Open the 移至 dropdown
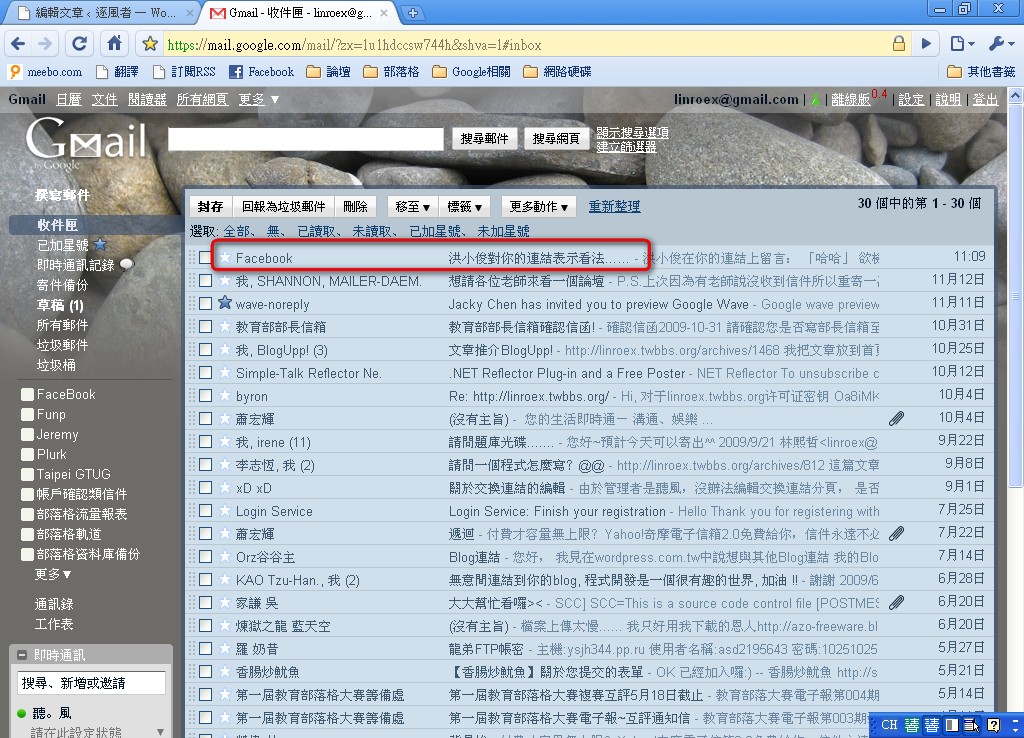The width and height of the screenshot is (1024, 738). [413, 206]
